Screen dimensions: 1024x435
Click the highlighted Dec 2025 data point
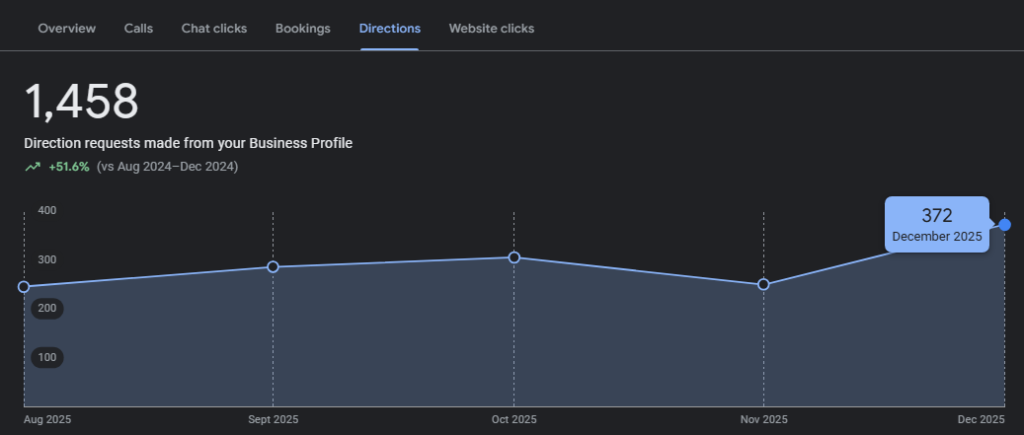pos(1004,225)
